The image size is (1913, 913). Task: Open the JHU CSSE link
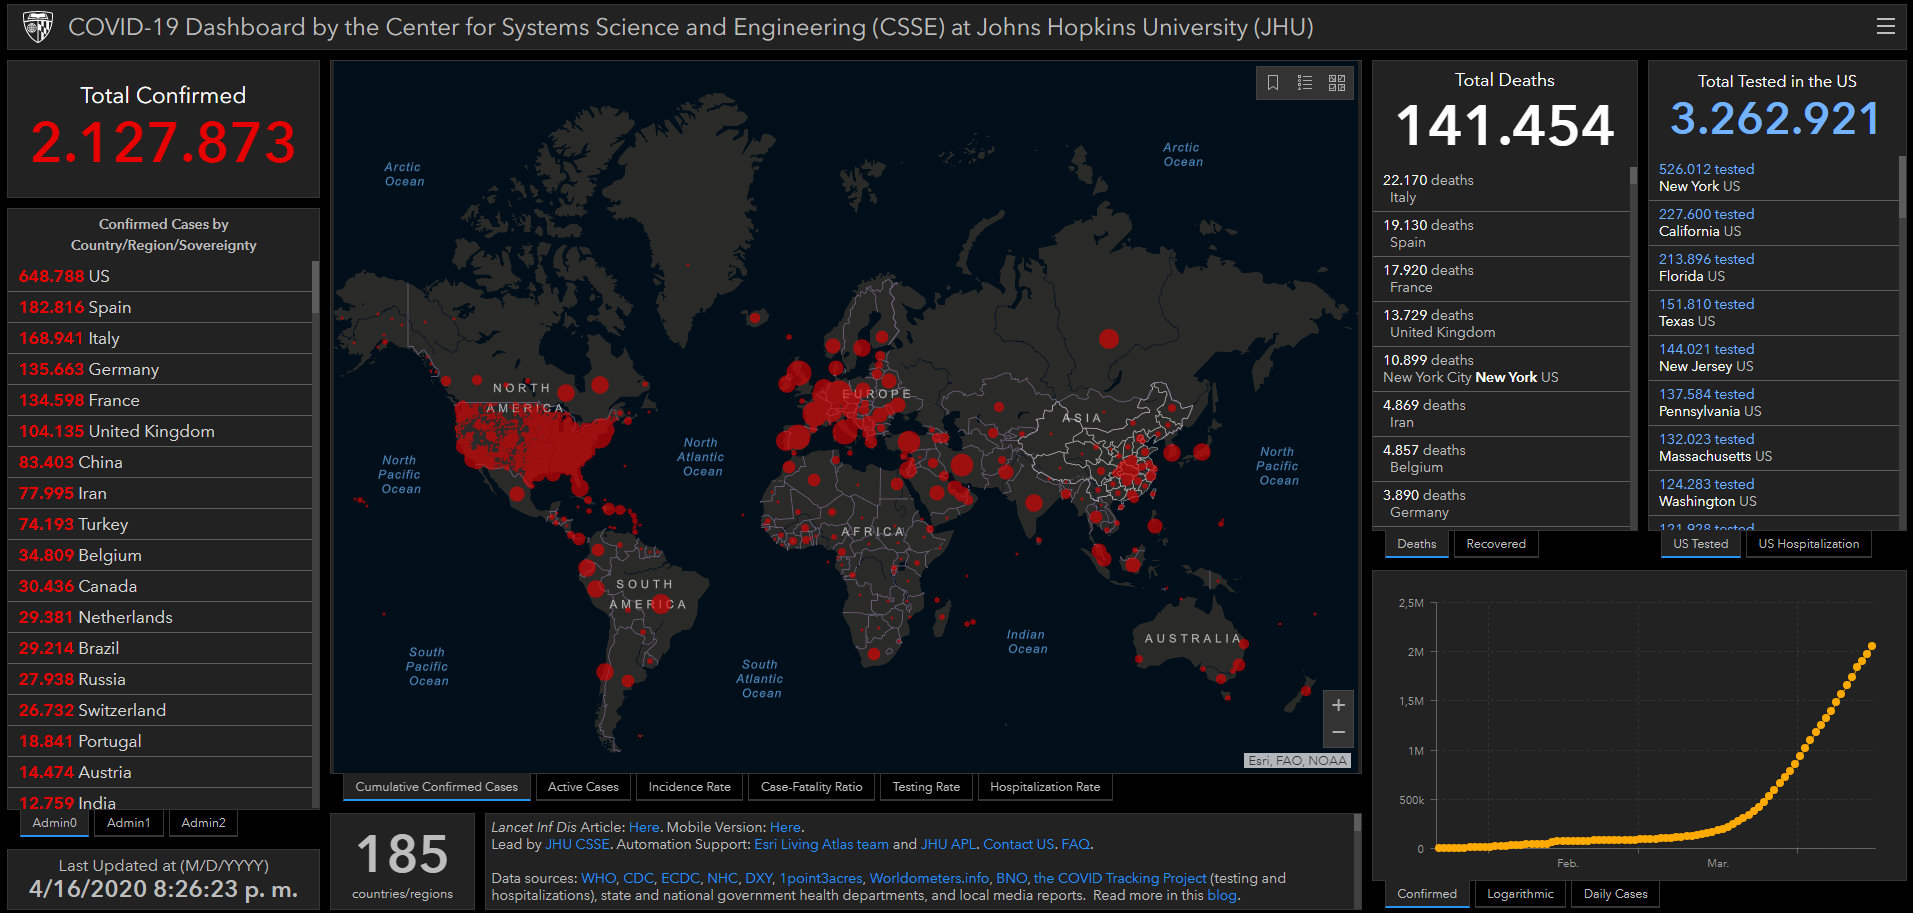(x=577, y=844)
